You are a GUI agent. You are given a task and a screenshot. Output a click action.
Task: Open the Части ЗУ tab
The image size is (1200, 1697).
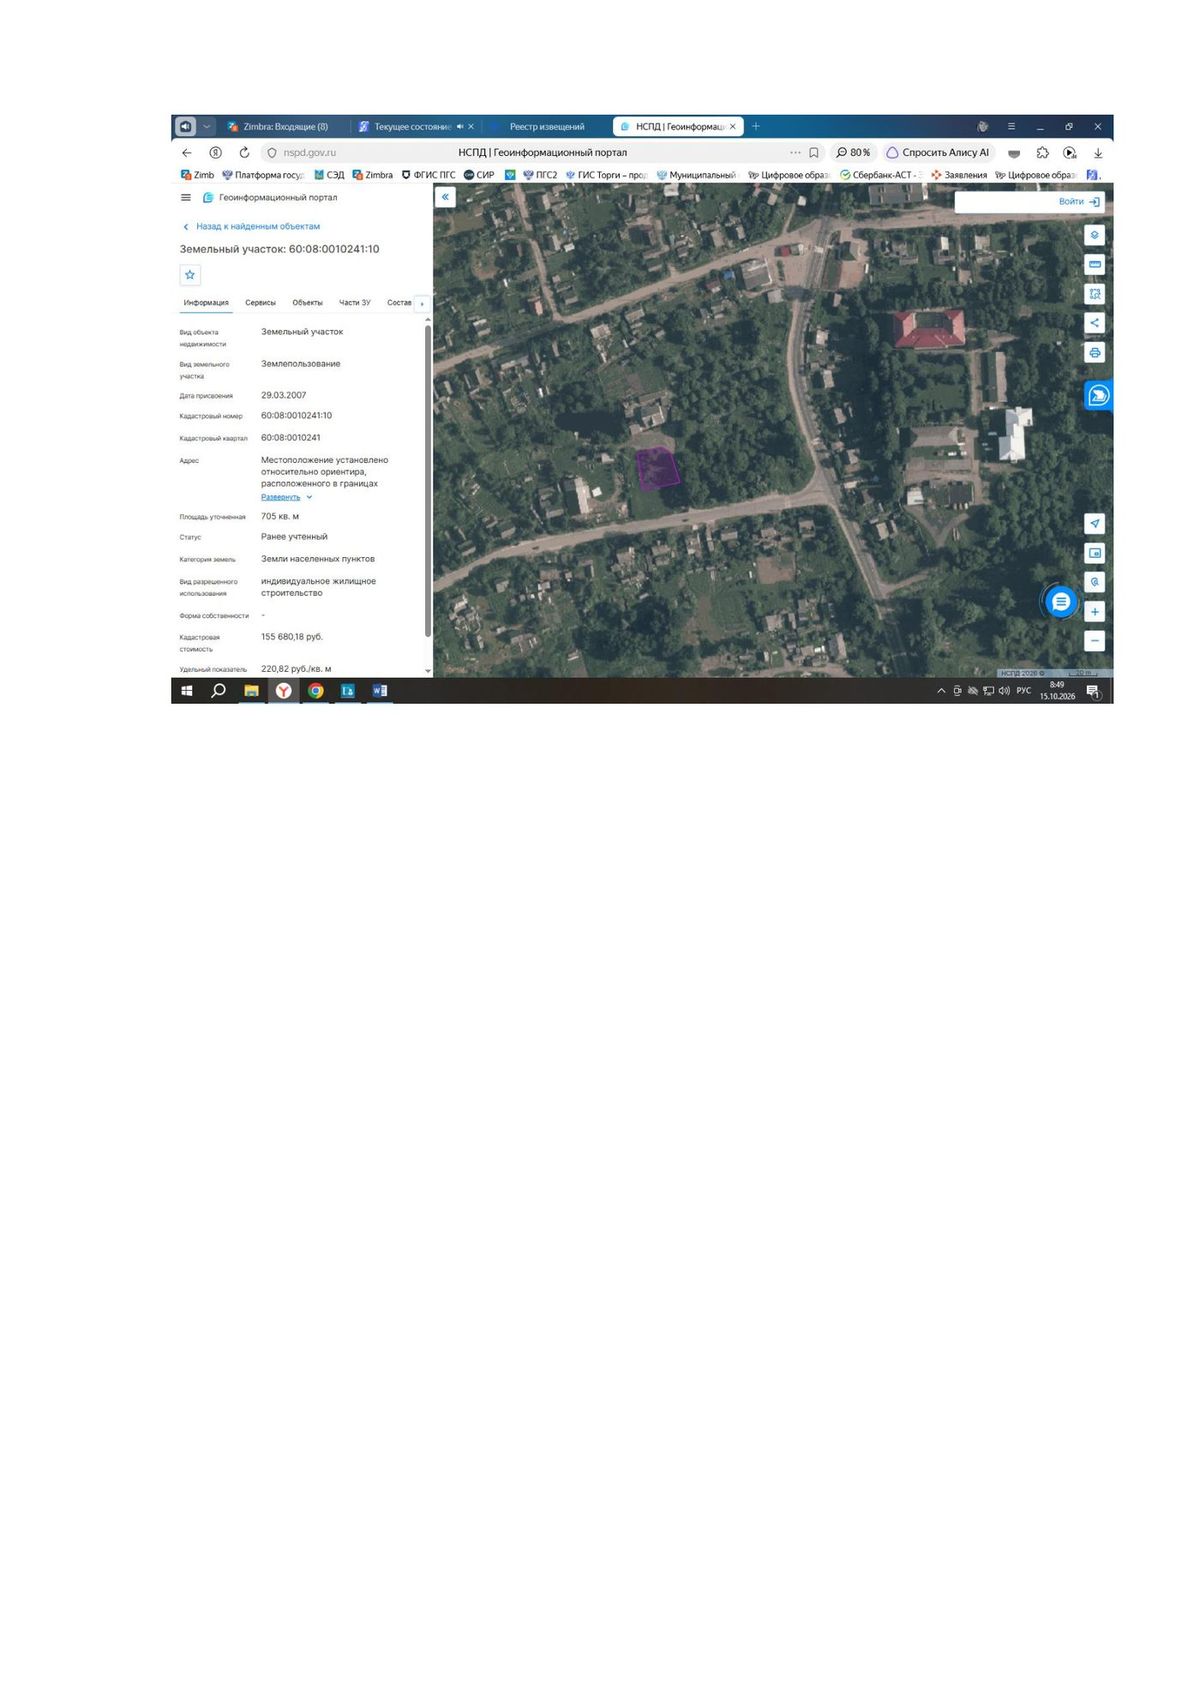pyautogui.click(x=355, y=303)
